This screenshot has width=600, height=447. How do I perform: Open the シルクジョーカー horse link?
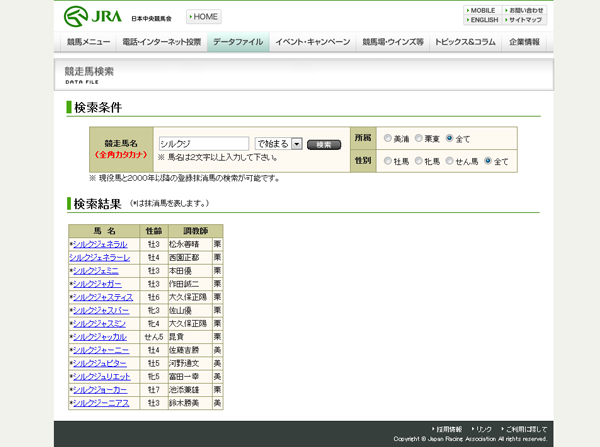click(x=100, y=390)
